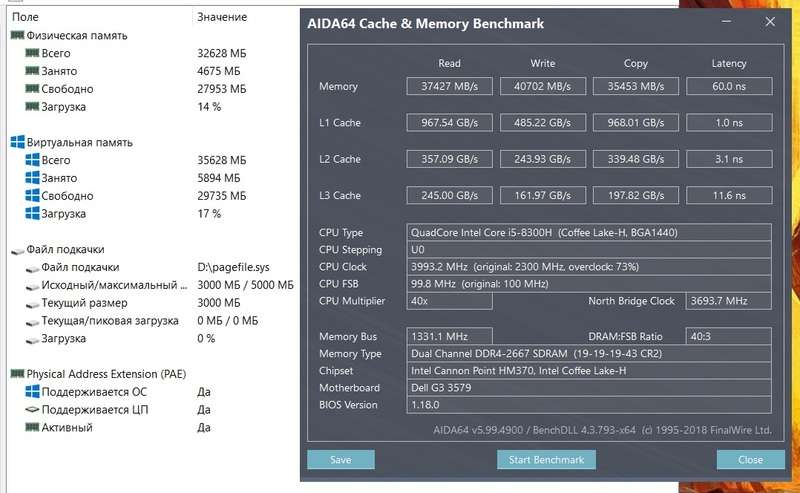Click the Поле column header

pos(25,17)
